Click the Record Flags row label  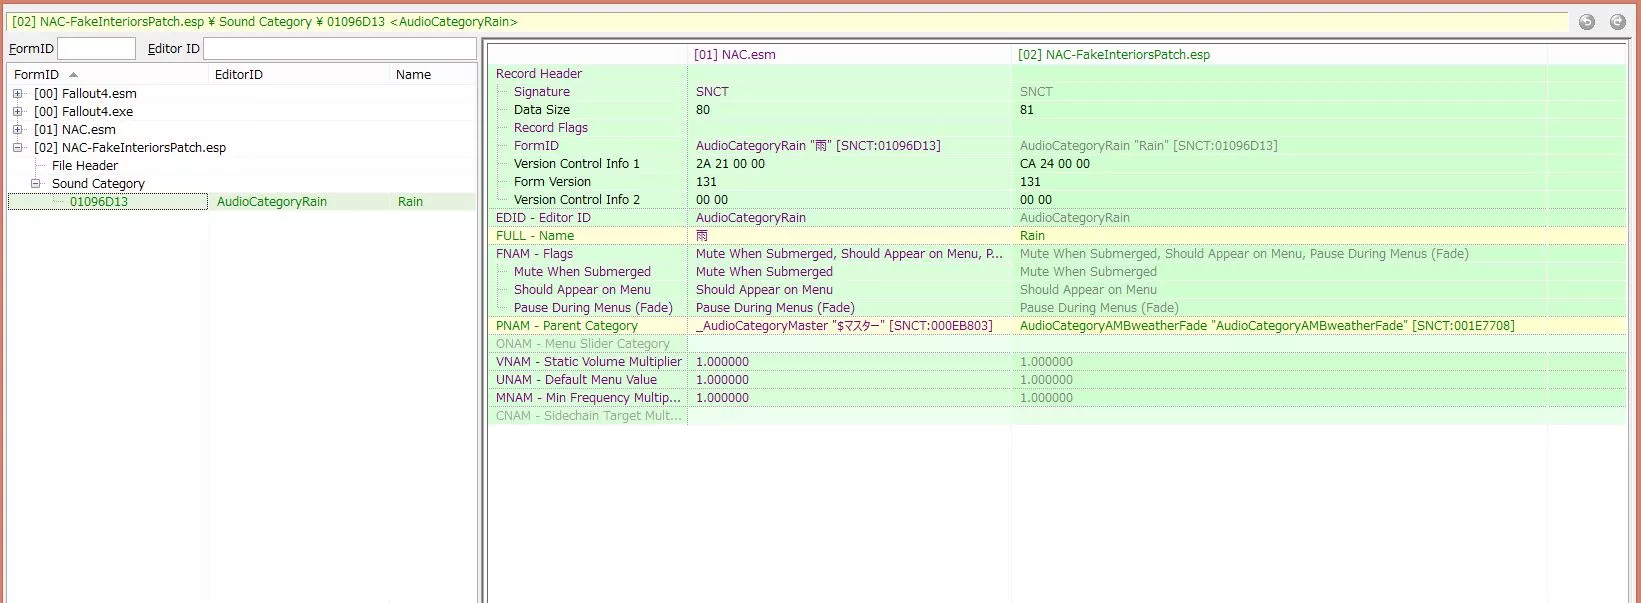pos(551,128)
